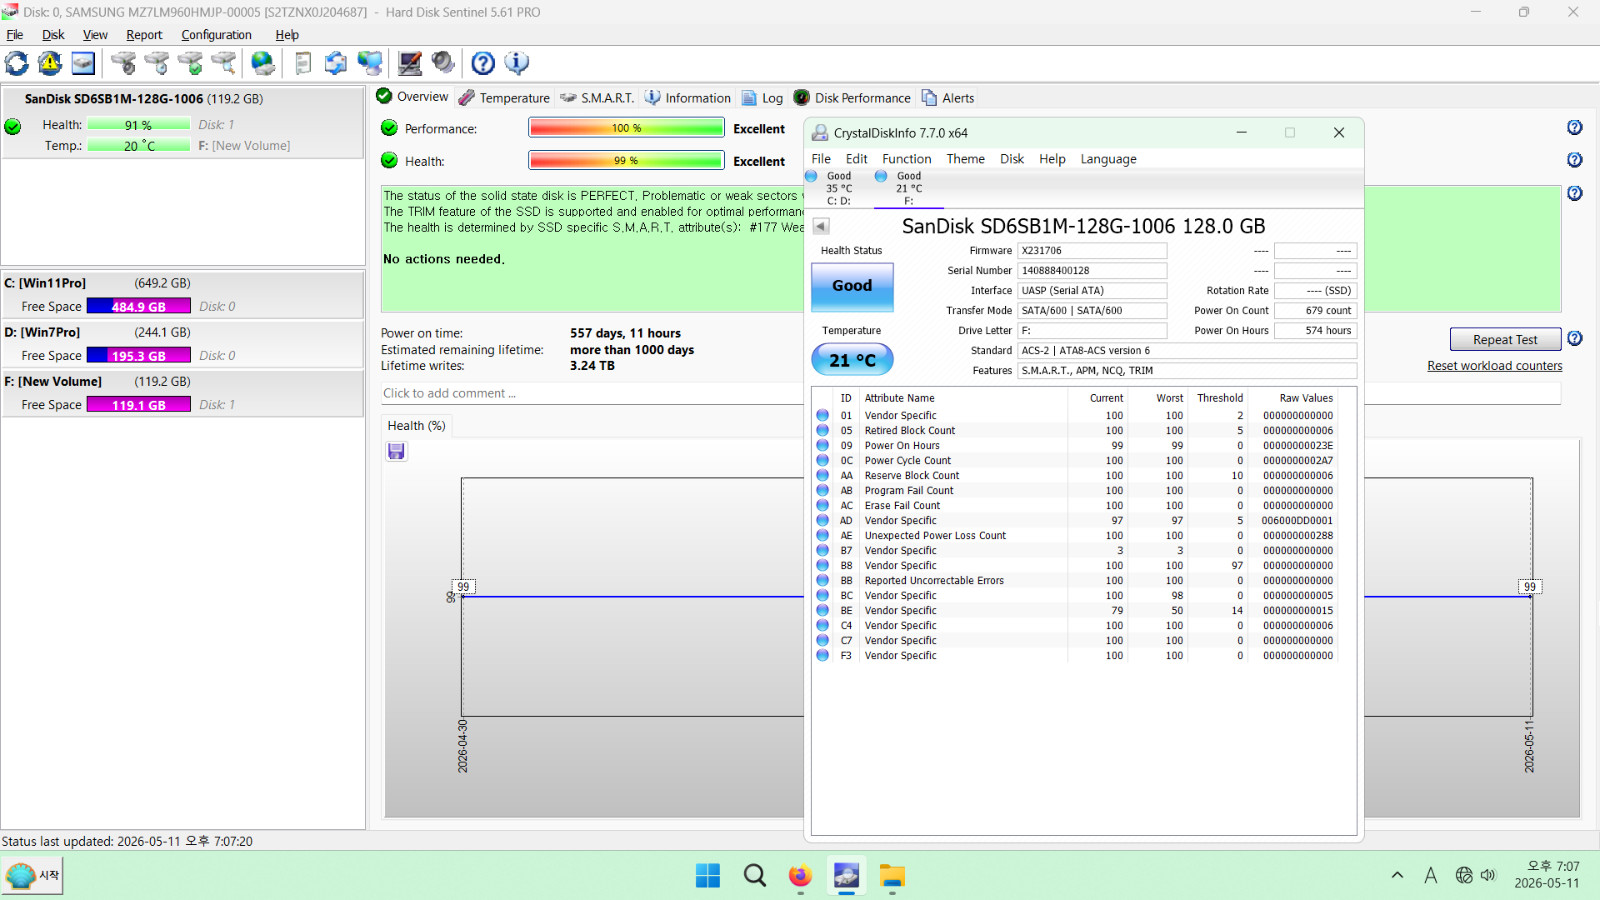This screenshot has height=900, width=1600.
Task: Show hidden system tray icons chevron
Action: click(x=1397, y=875)
